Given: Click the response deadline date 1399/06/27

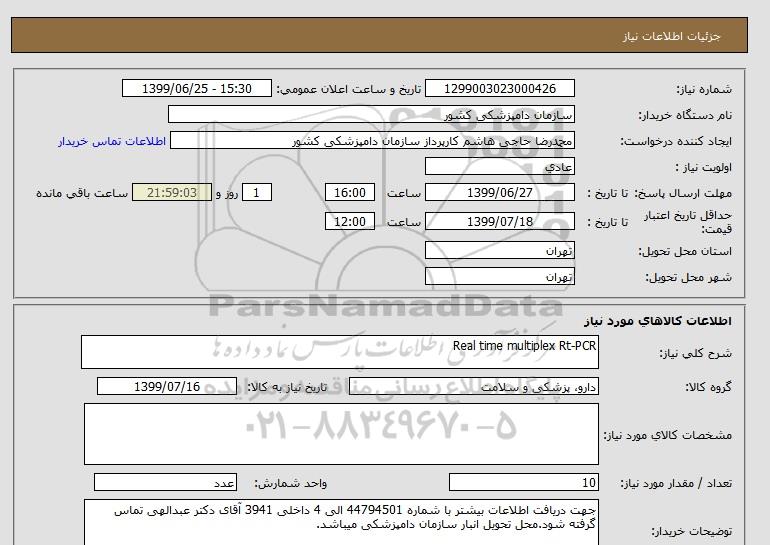Looking at the screenshot, I should (499, 192).
